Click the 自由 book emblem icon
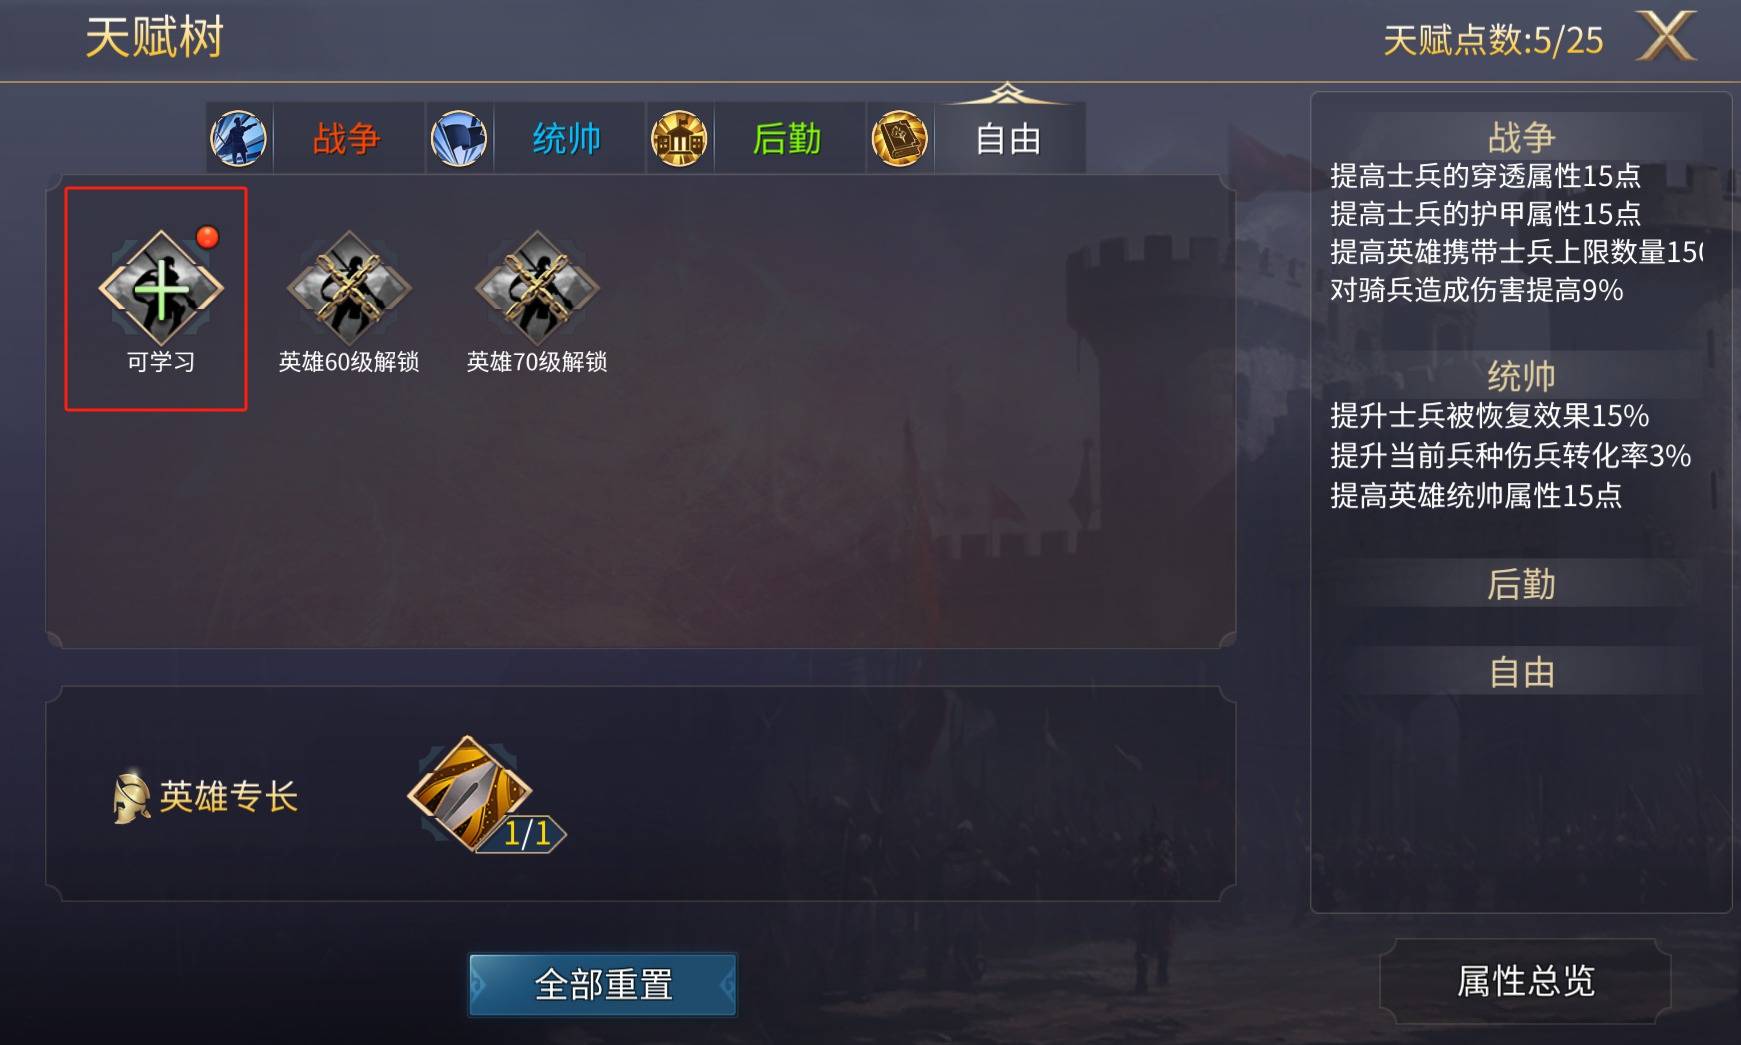The image size is (1741, 1045). 899,138
